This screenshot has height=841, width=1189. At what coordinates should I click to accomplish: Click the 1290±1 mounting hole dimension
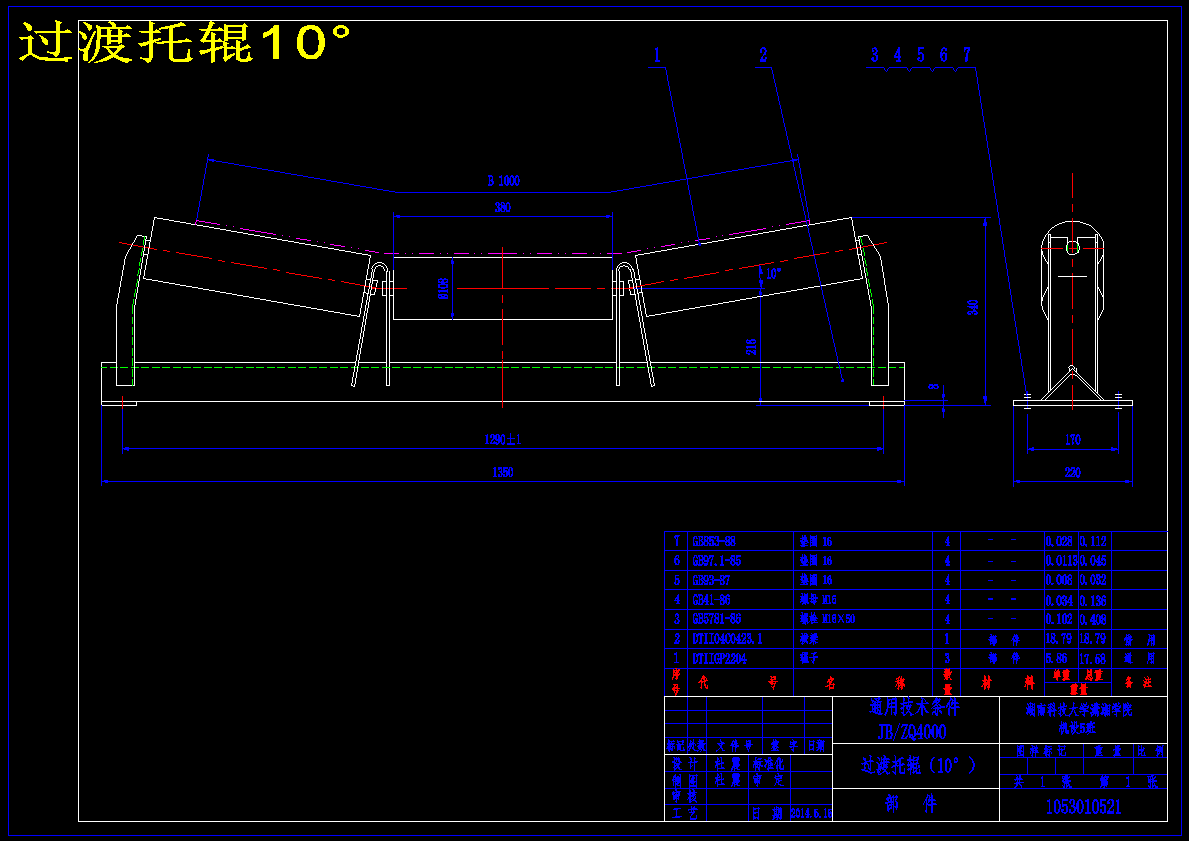[503, 439]
